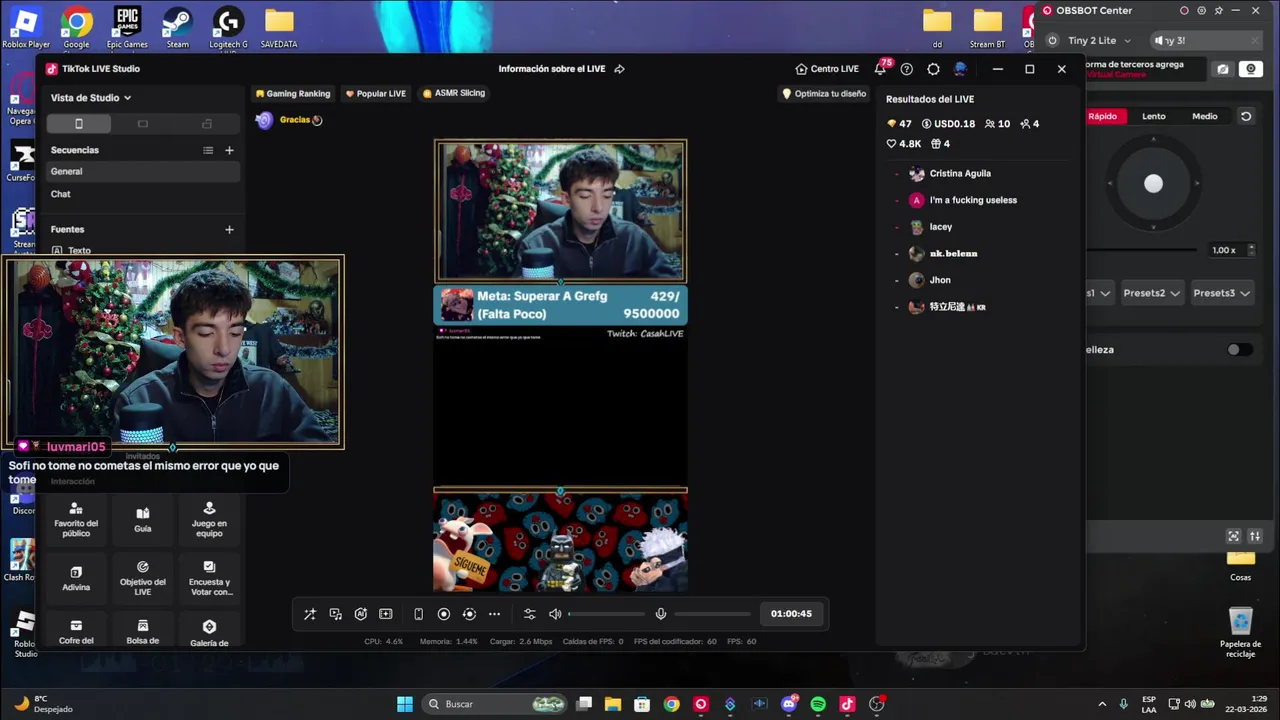
Task: Click the replay capture circular icon
Action: tap(469, 614)
